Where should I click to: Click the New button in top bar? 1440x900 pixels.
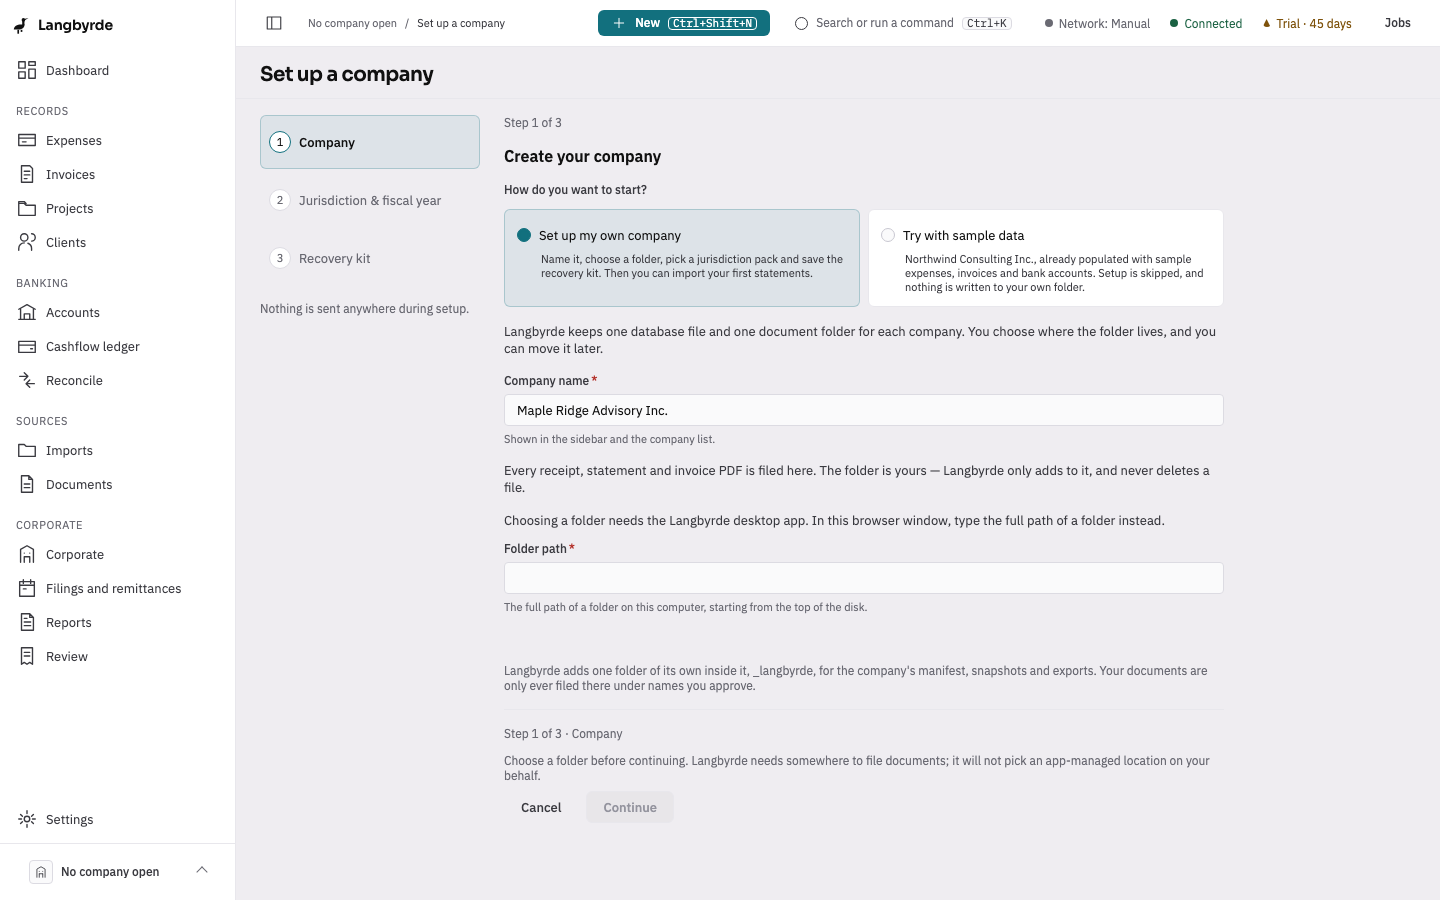pos(684,23)
